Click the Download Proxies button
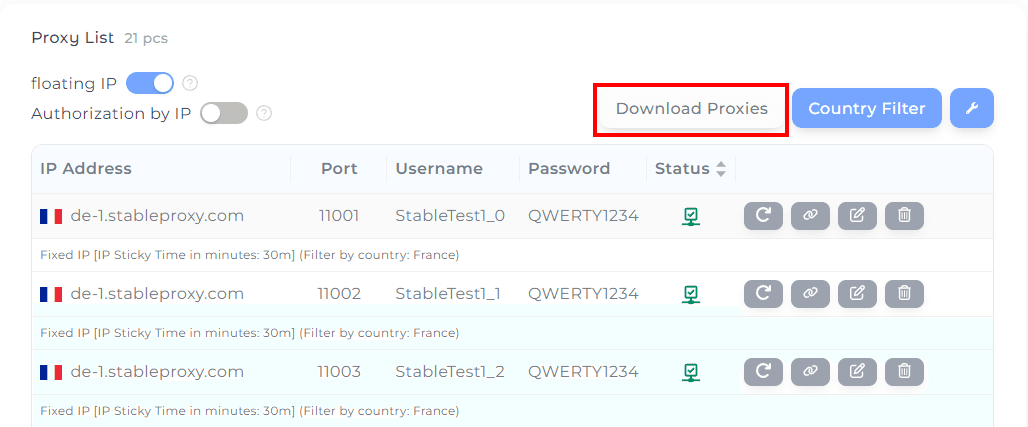 point(691,108)
